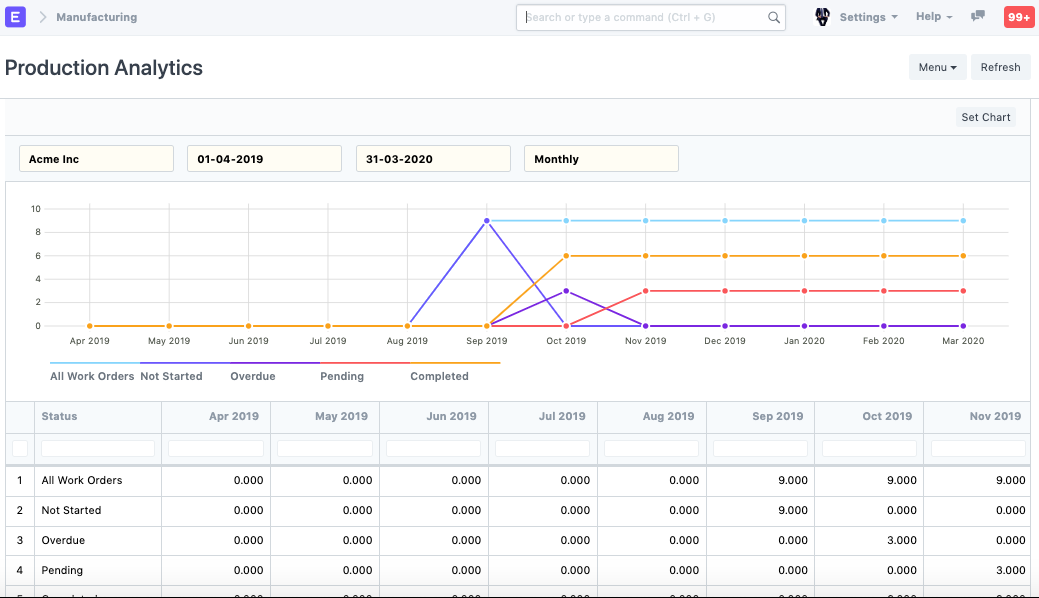Toggle the Completed legend series
This screenshot has width=1039, height=598.
(x=439, y=376)
